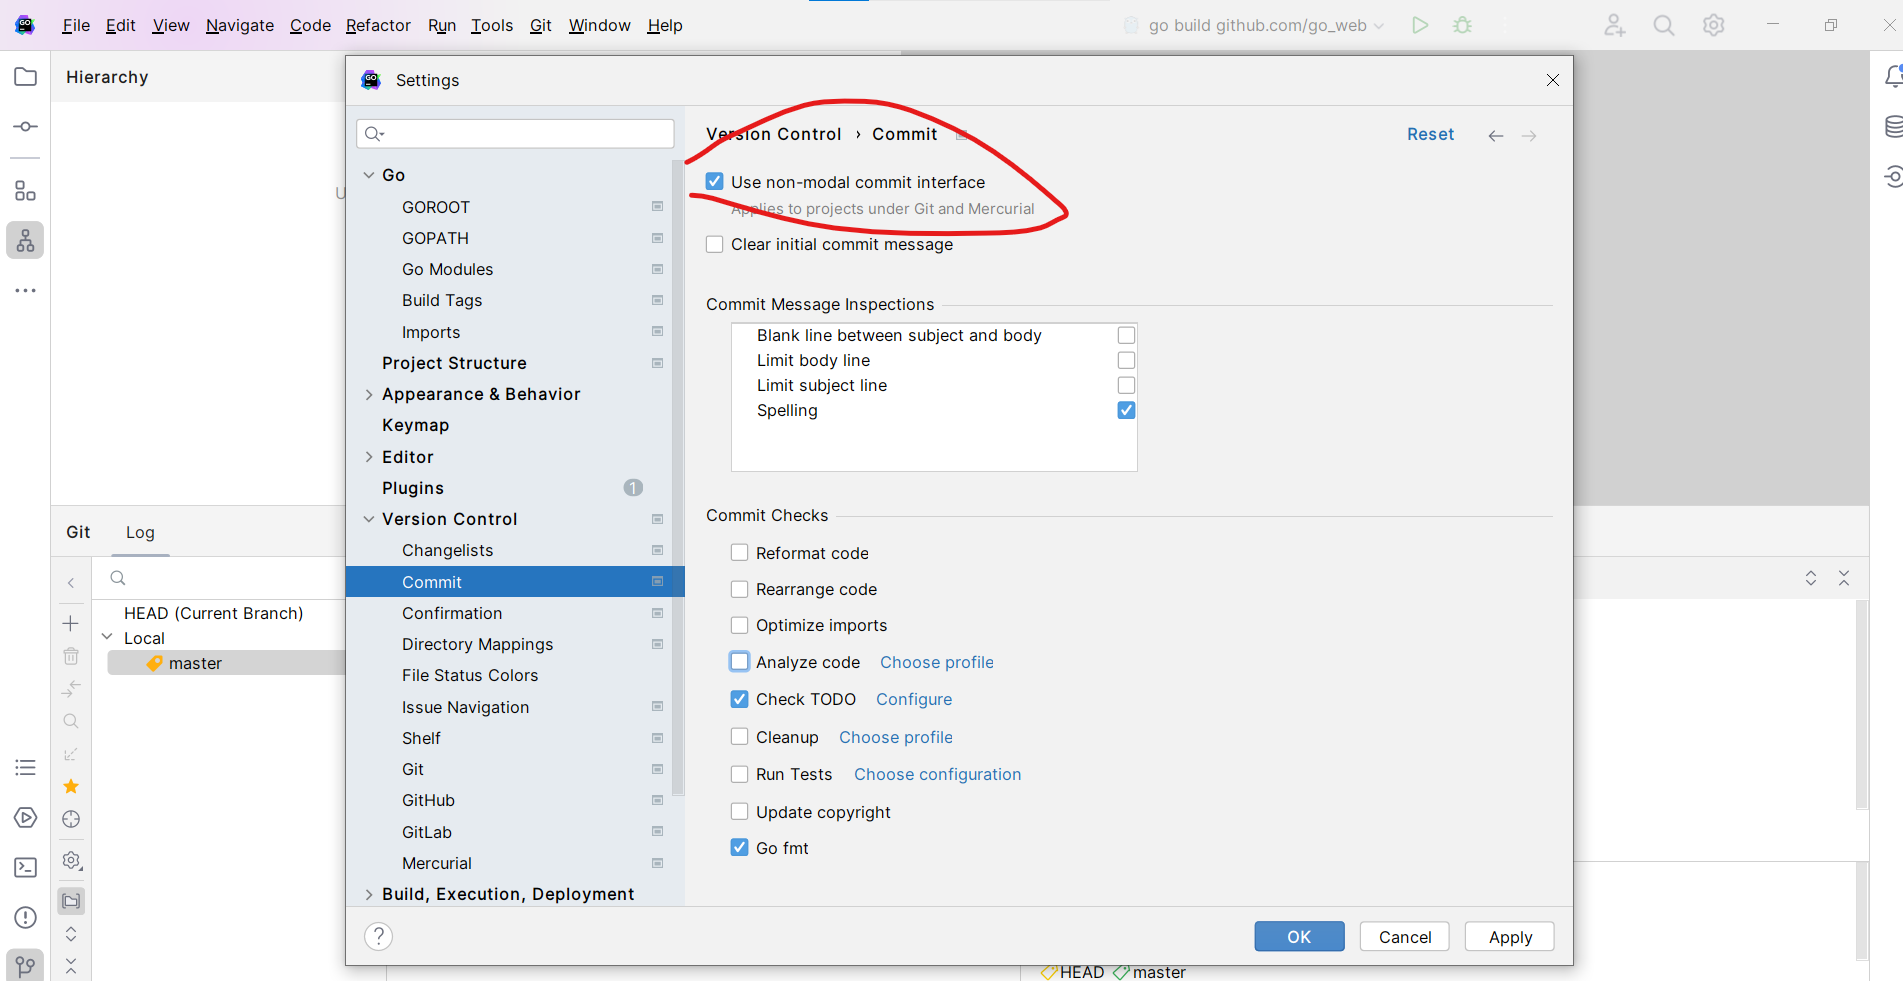The width and height of the screenshot is (1903, 981).
Task: Open the Problems tool window icon
Action: 25,917
